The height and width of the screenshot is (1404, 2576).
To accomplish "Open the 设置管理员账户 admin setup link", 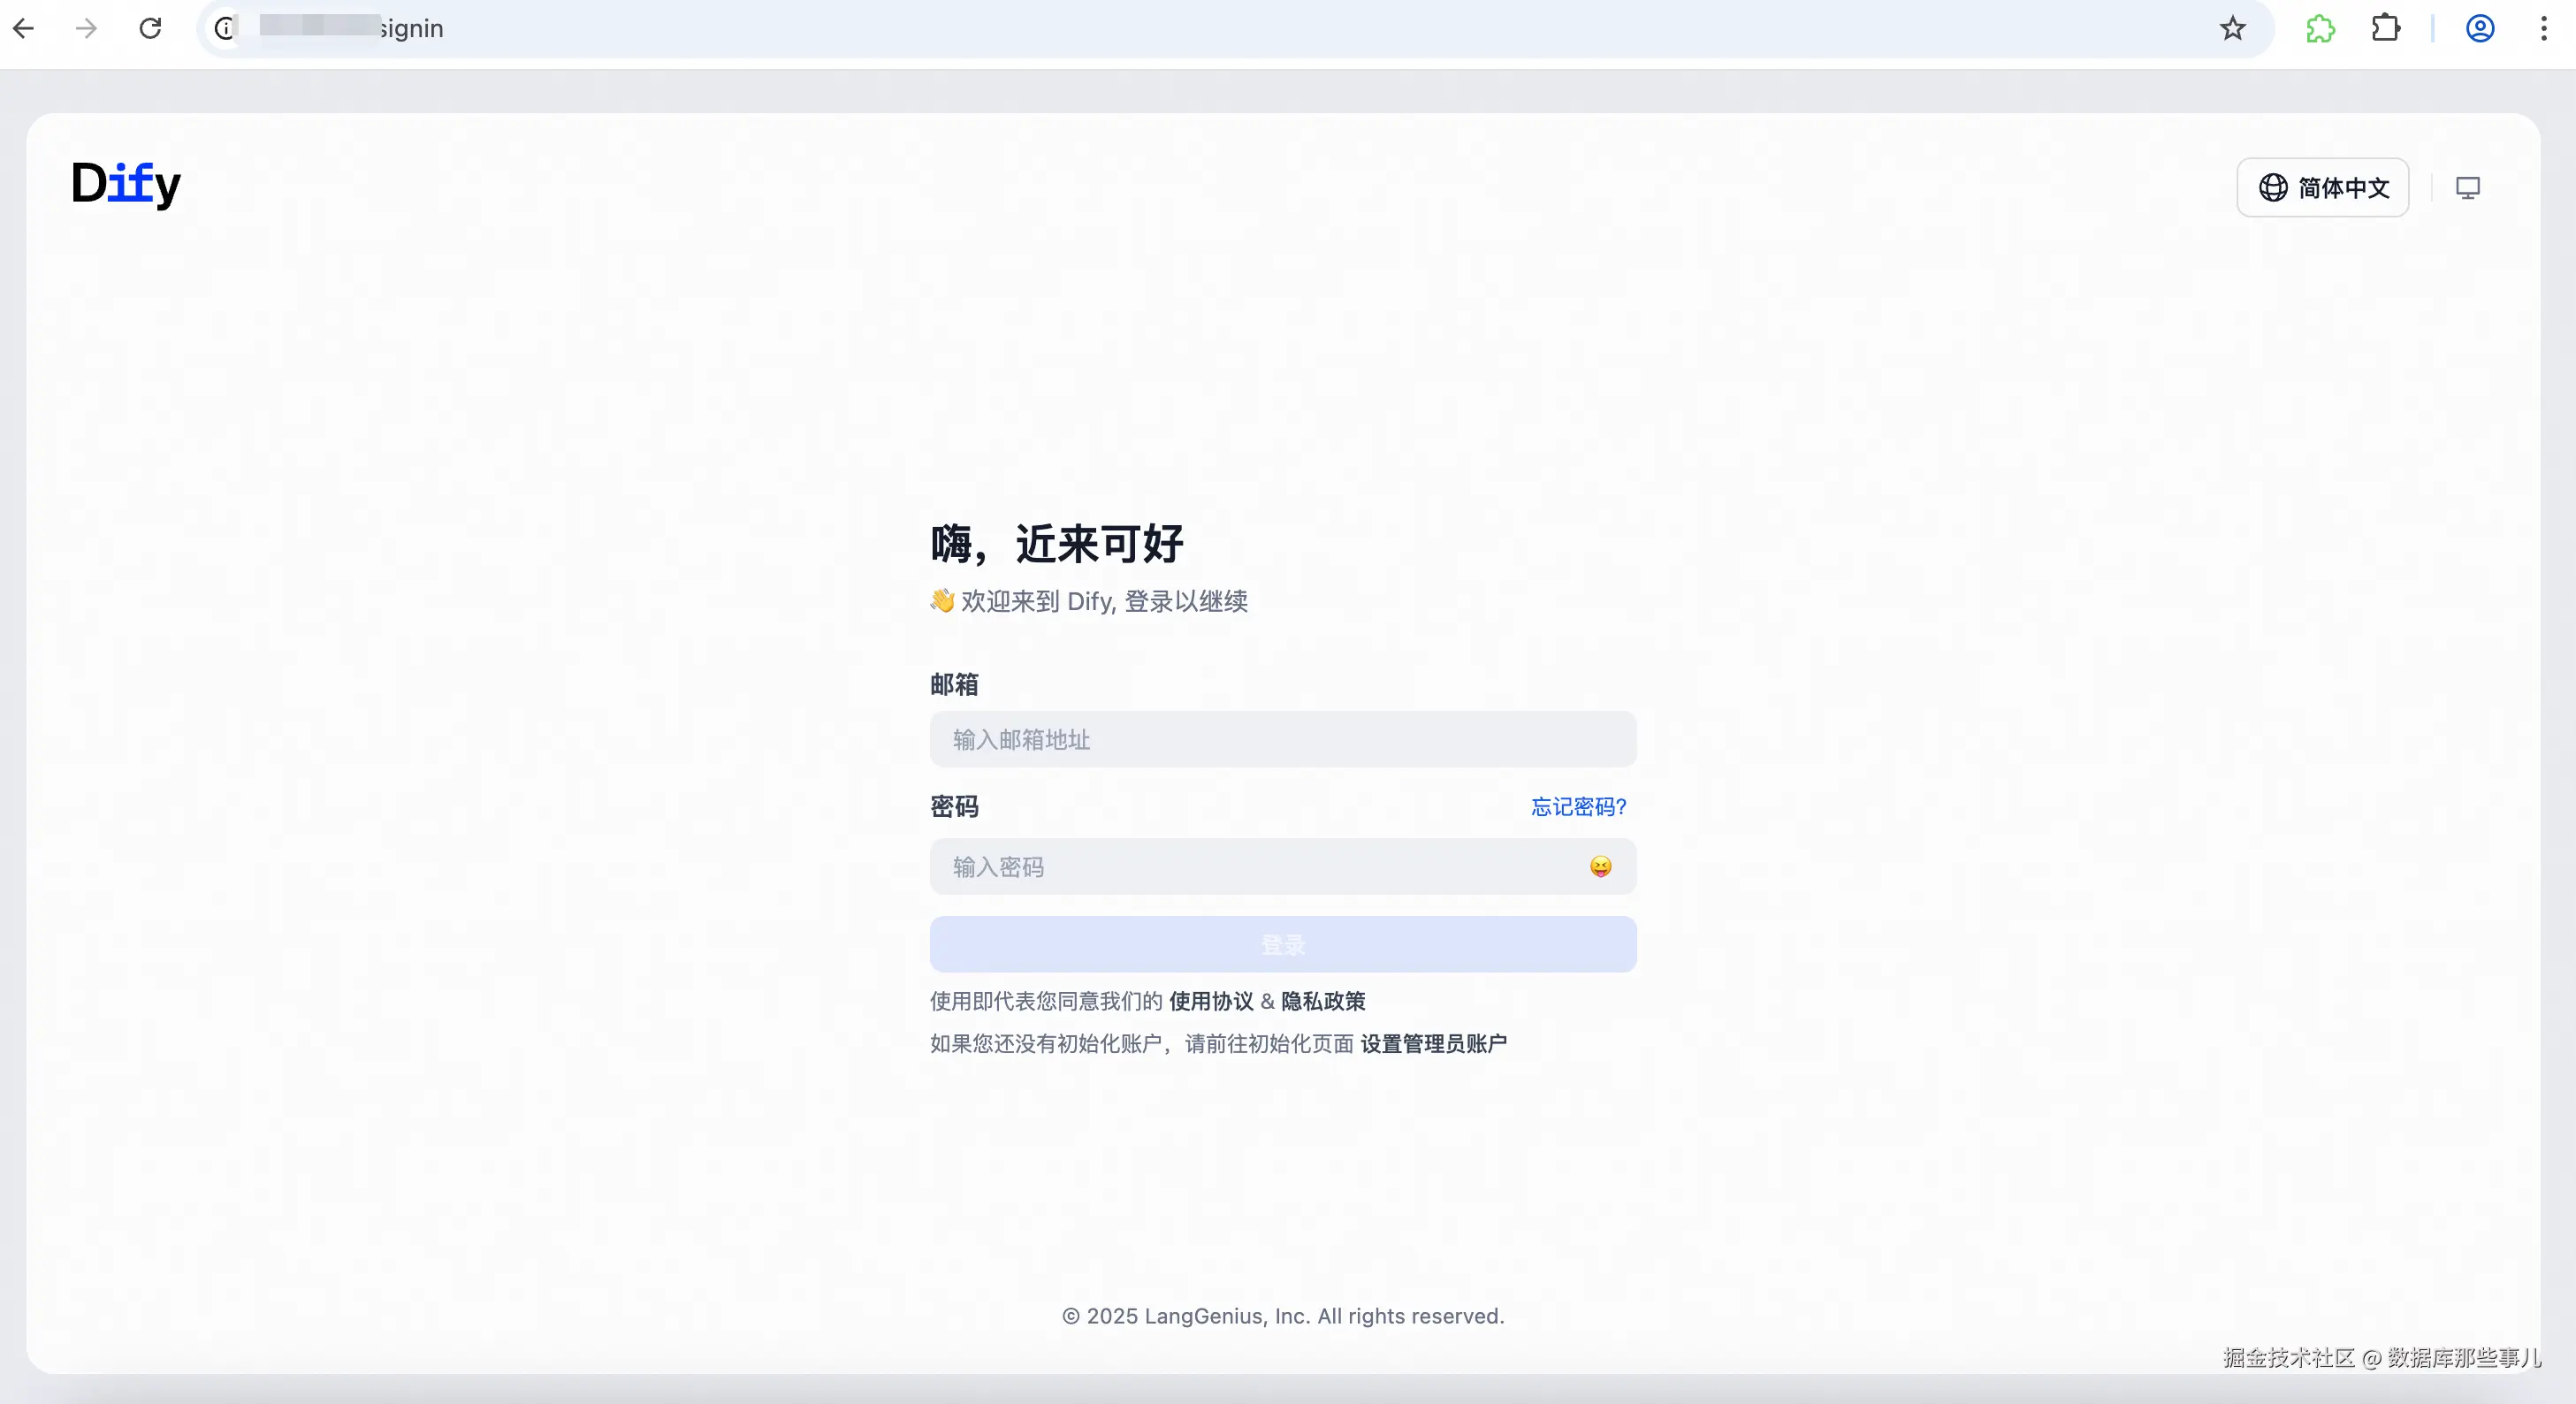I will [1433, 1043].
